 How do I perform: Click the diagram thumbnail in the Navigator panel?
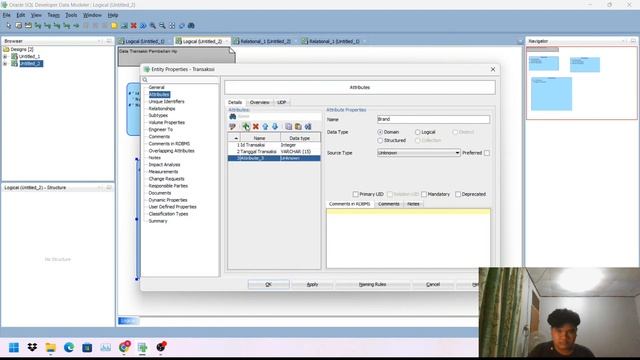[x=582, y=83]
